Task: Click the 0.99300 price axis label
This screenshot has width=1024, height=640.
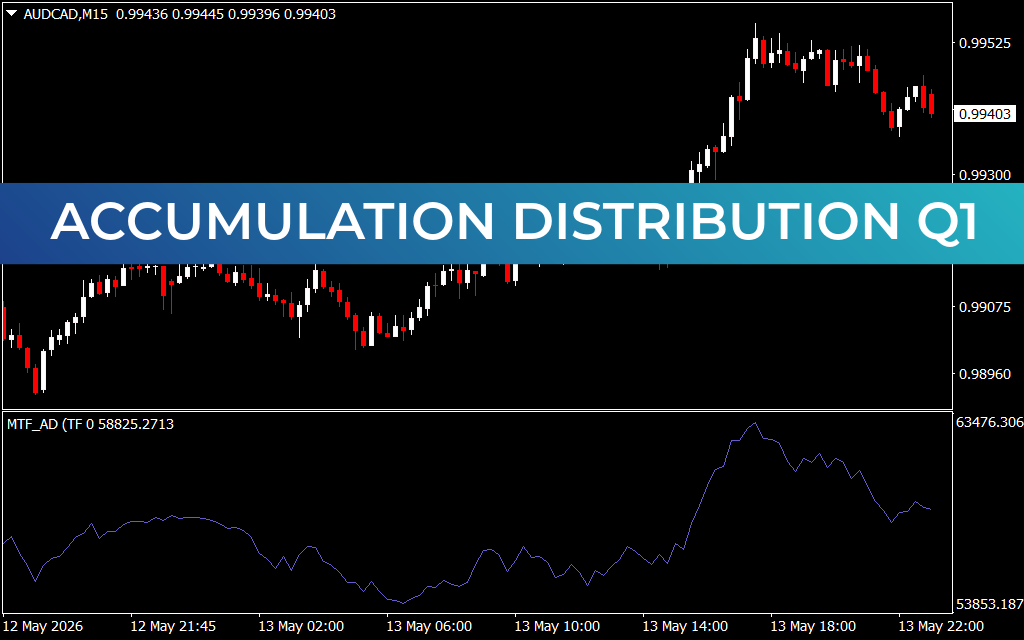Action: point(985,175)
